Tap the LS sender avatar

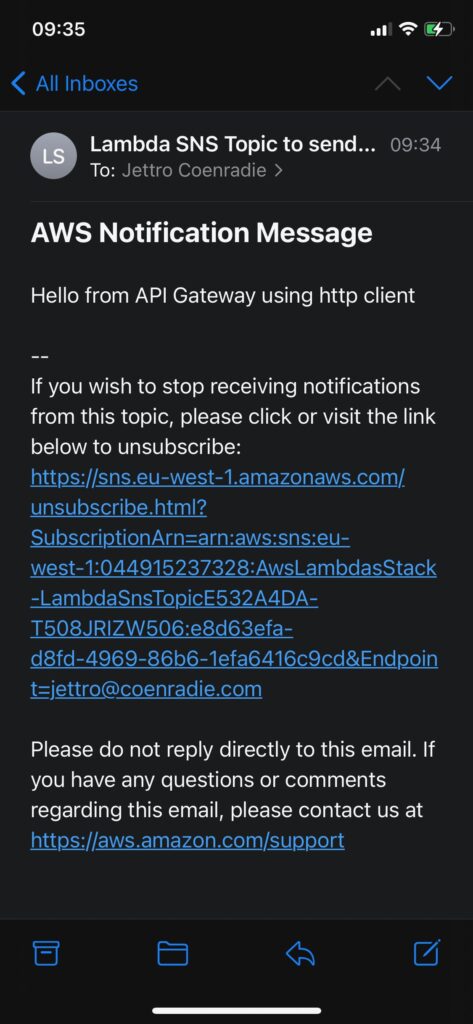click(x=54, y=155)
